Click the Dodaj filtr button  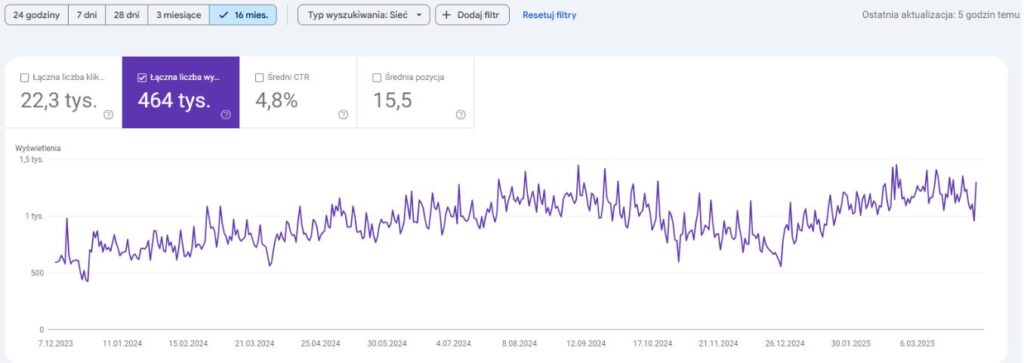(472, 15)
